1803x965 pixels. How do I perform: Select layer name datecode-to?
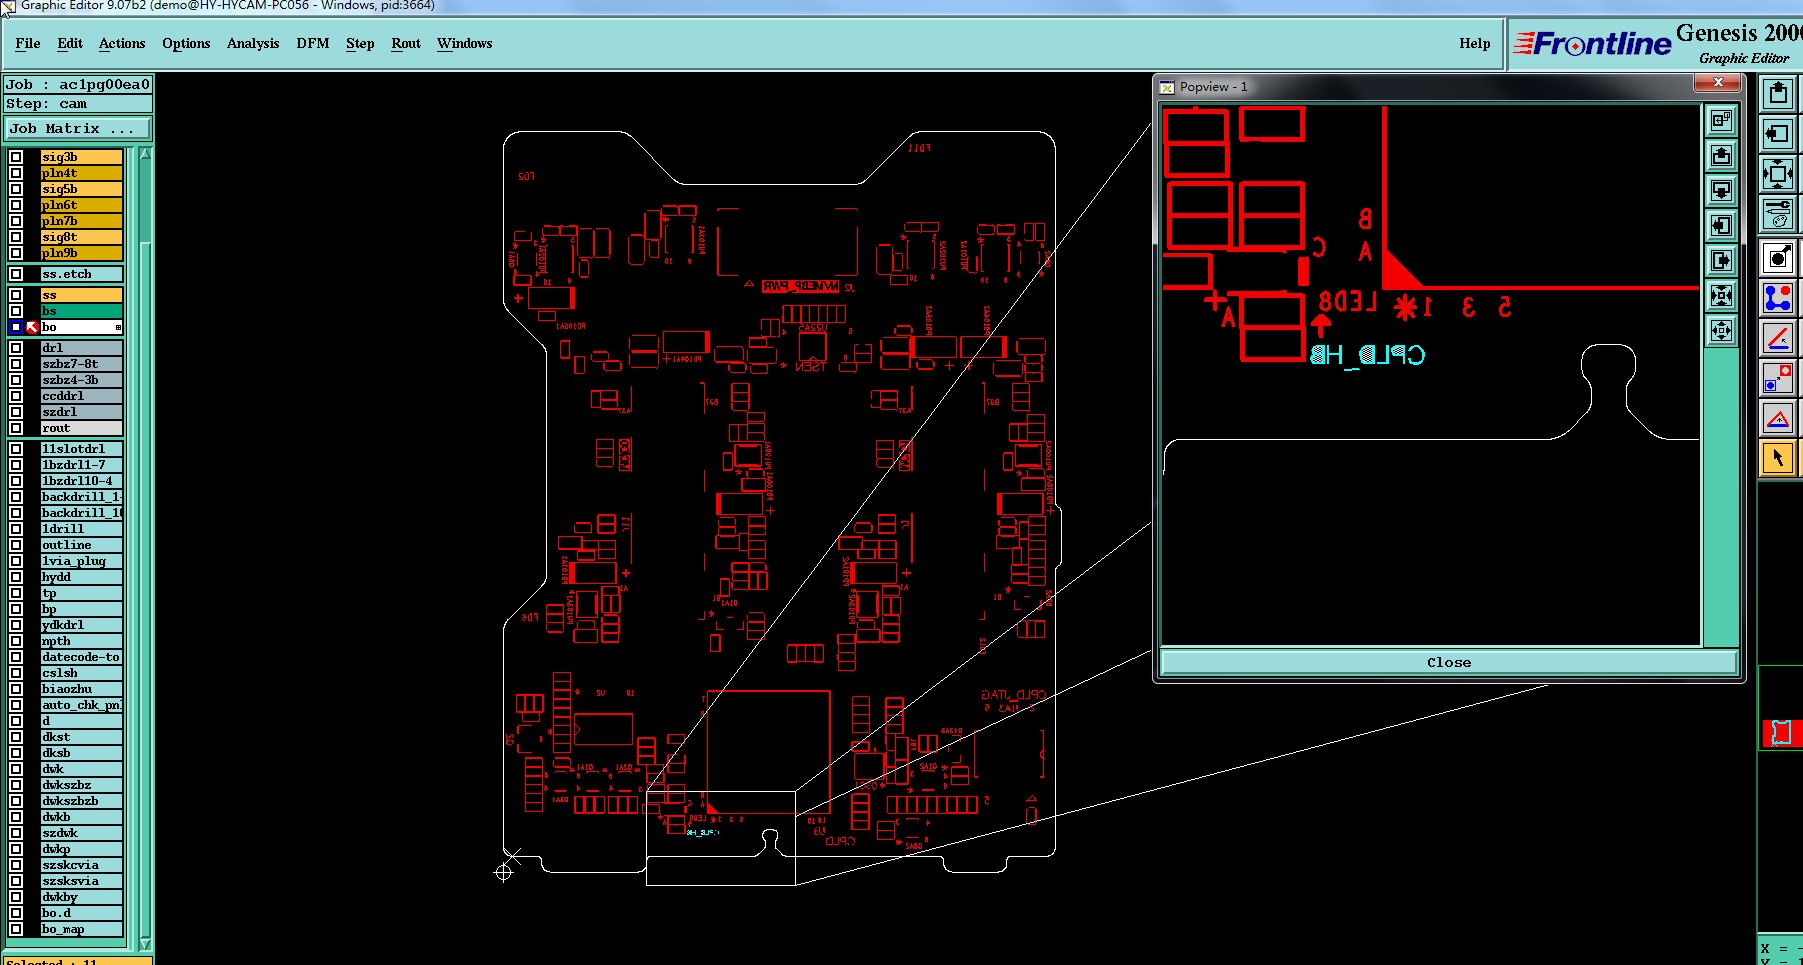point(82,657)
